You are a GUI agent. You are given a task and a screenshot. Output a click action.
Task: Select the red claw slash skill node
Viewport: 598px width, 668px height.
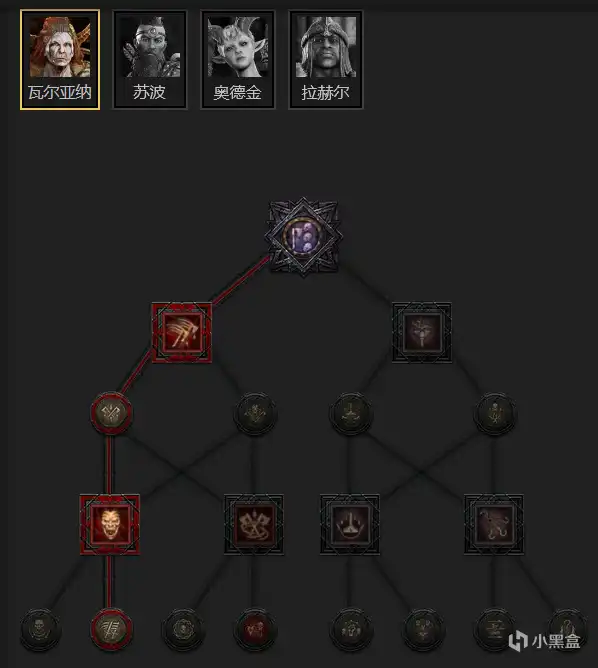[x=182, y=332]
